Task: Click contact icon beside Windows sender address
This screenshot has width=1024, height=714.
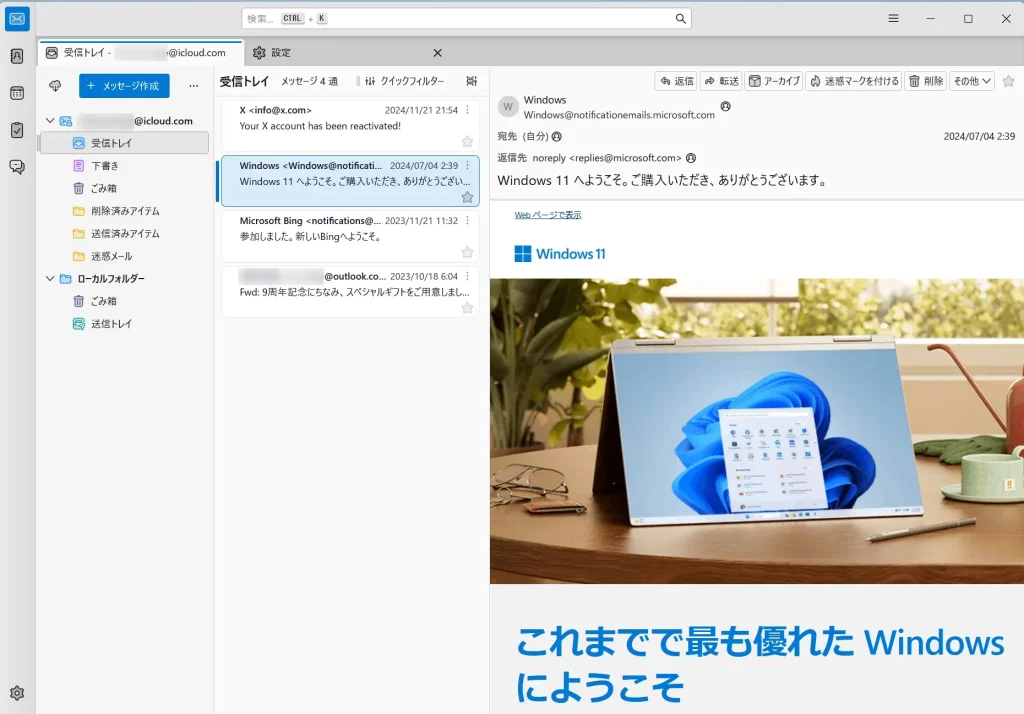Action: [726, 106]
